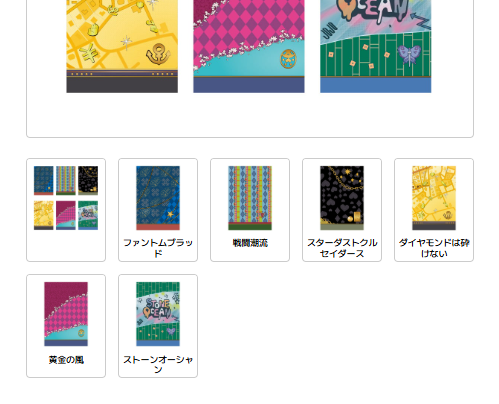The image size is (499, 404).
Task: Click the blue arrow on Stone Ocean image
Action: [420, 21]
